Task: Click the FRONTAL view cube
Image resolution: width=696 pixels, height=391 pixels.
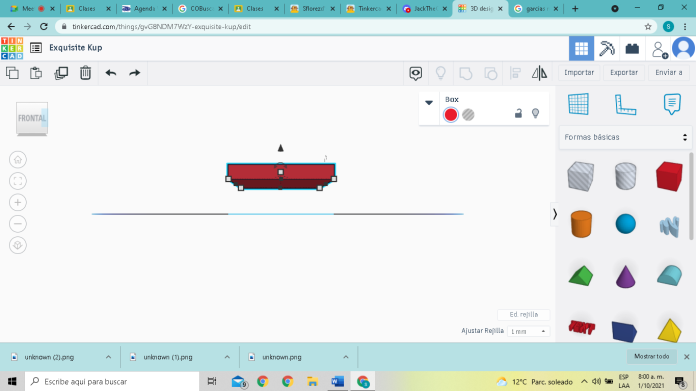Action: (x=32, y=118)
